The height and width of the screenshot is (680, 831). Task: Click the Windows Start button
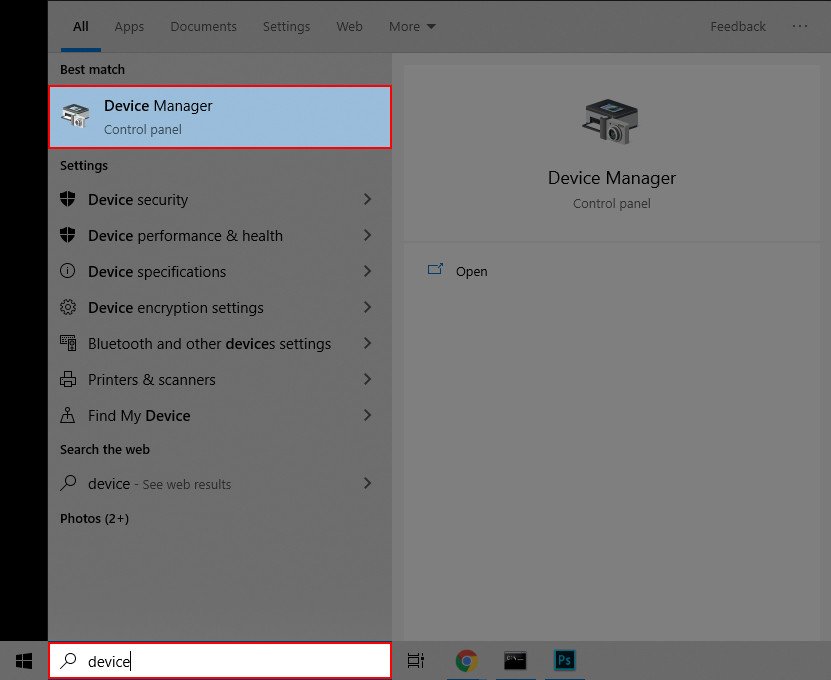22,660
